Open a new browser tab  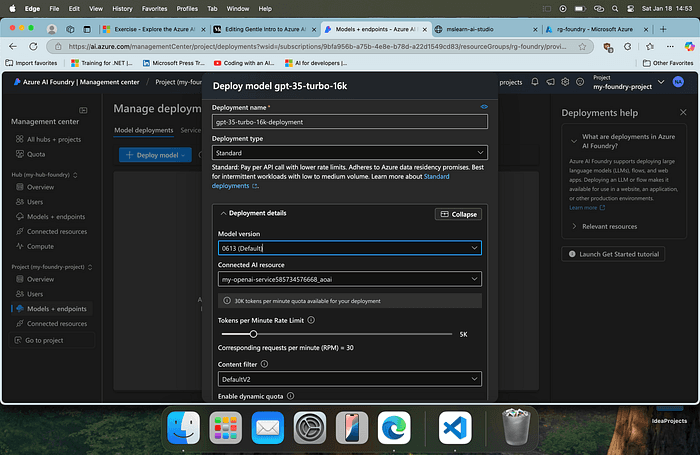pos(663,29)
